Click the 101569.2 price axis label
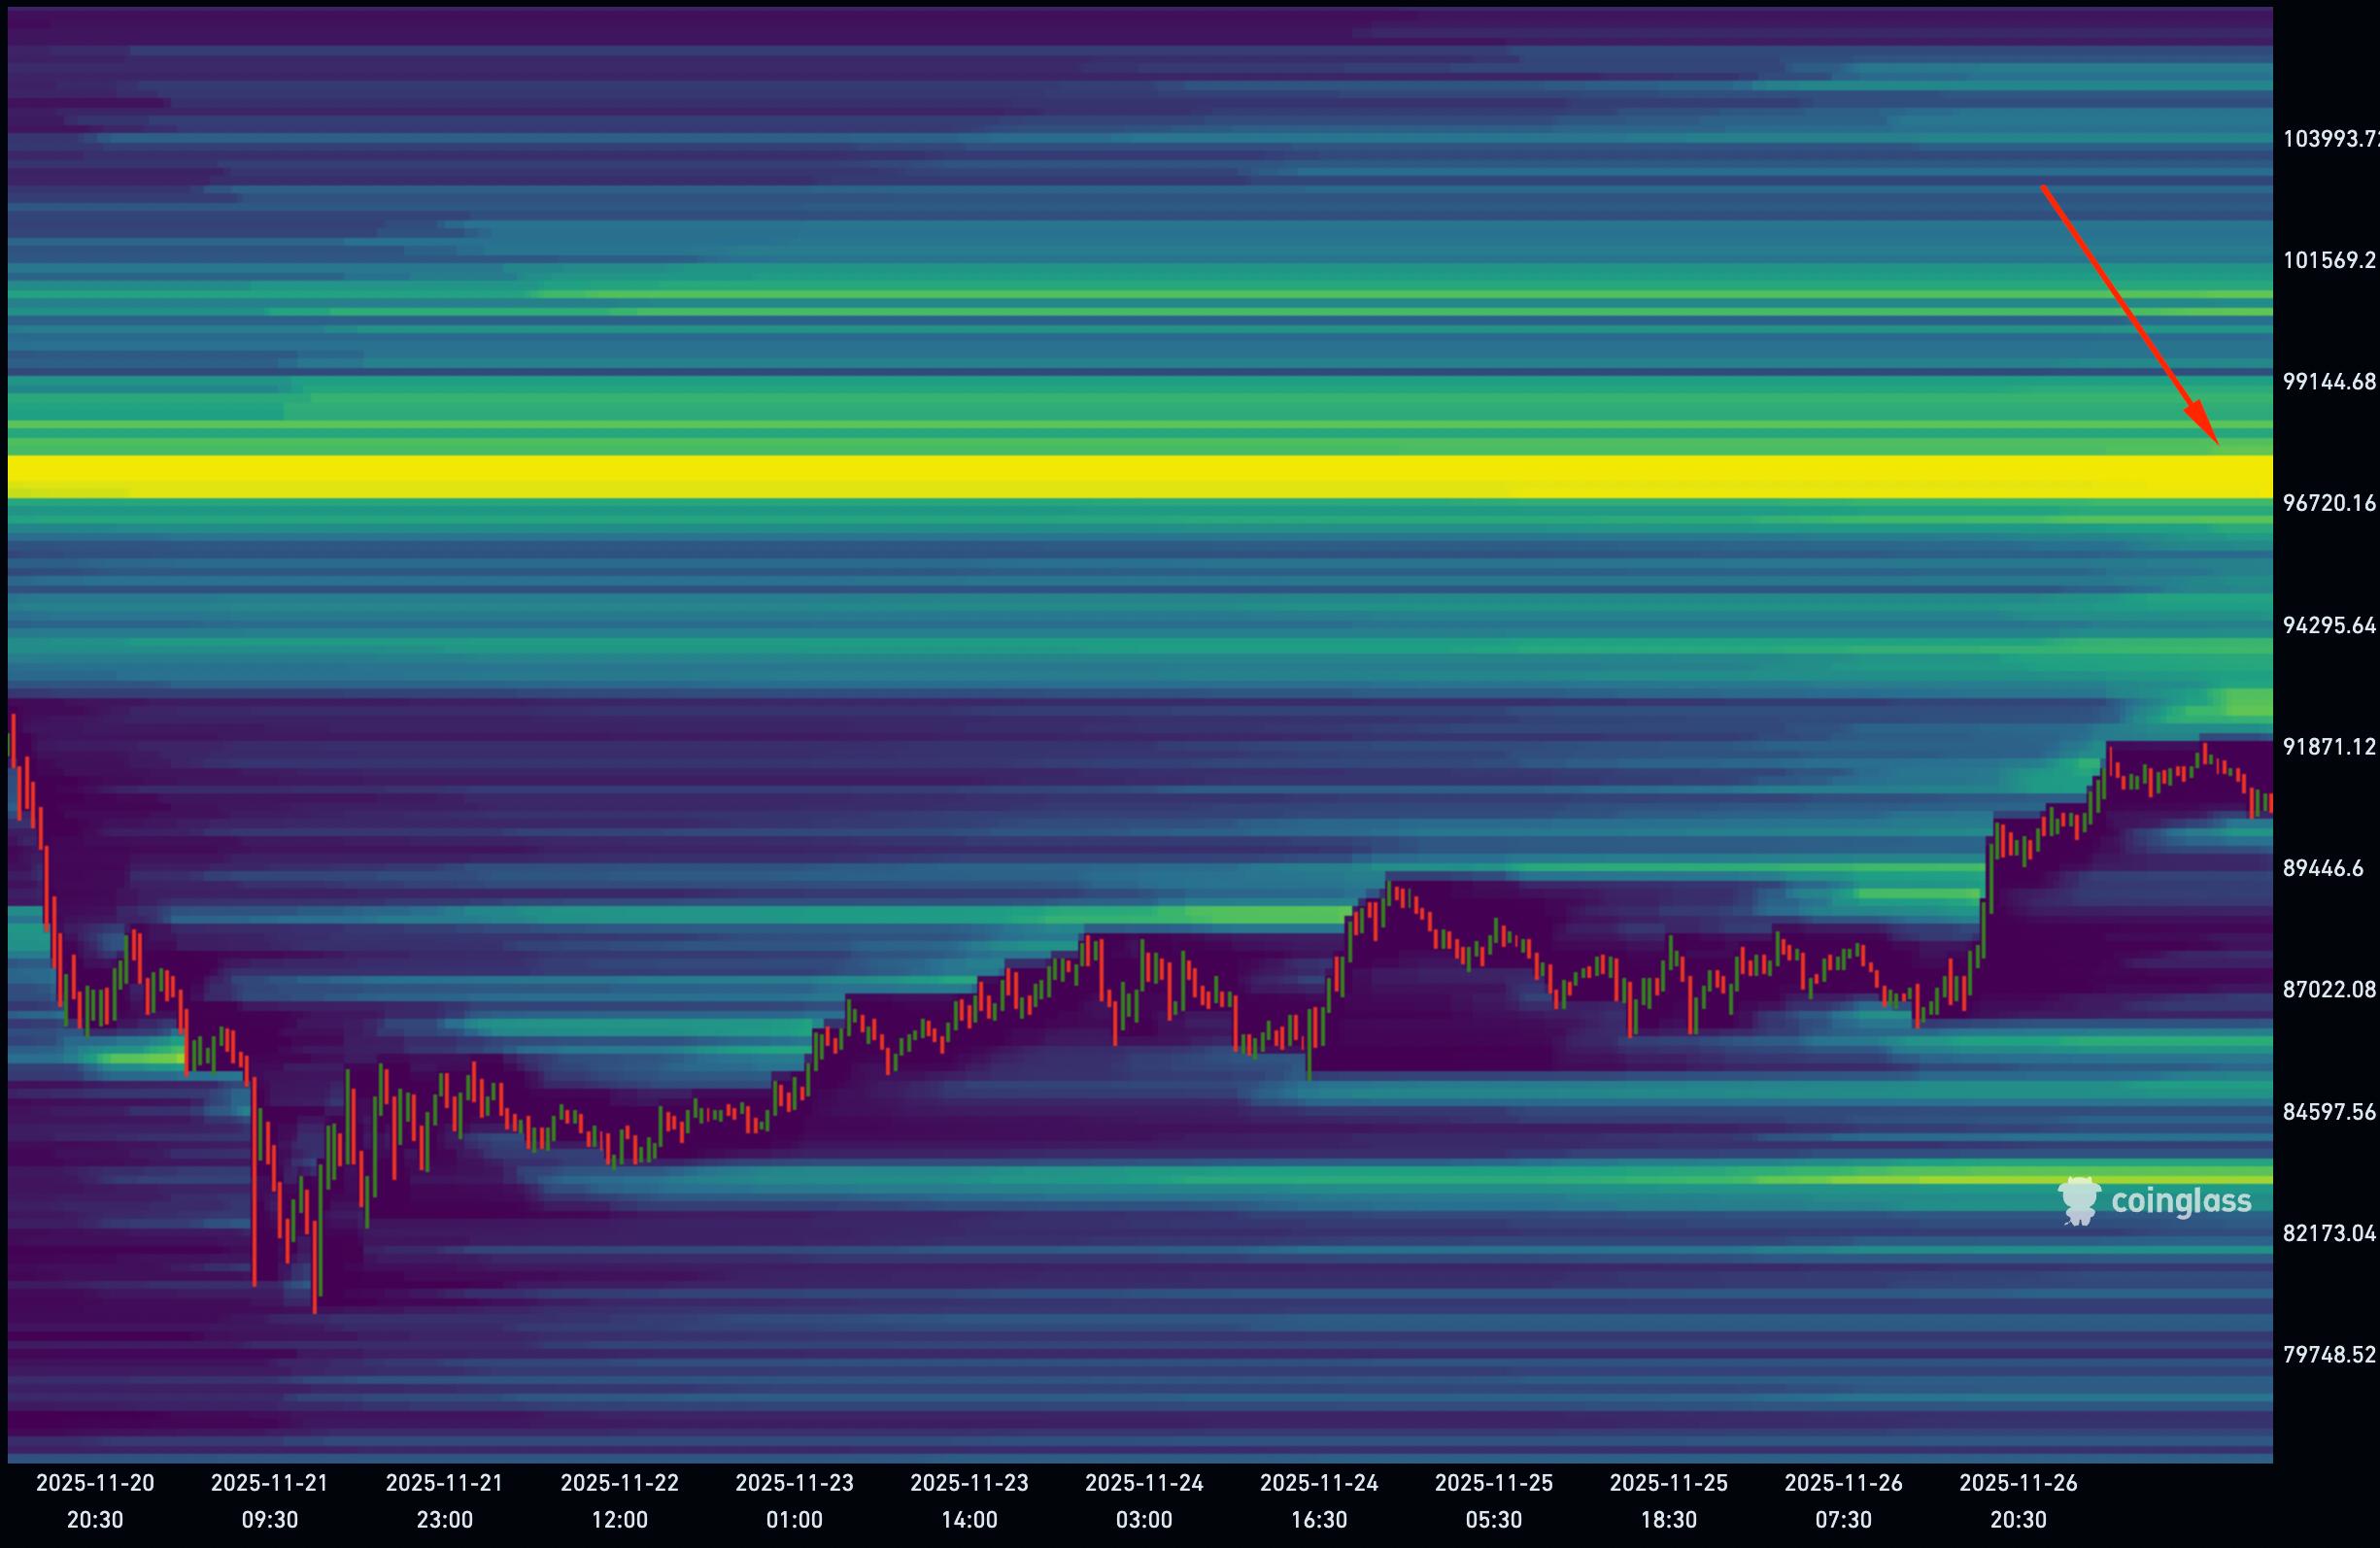This screenshot has width=2380, height=1548. [2328, 260]
